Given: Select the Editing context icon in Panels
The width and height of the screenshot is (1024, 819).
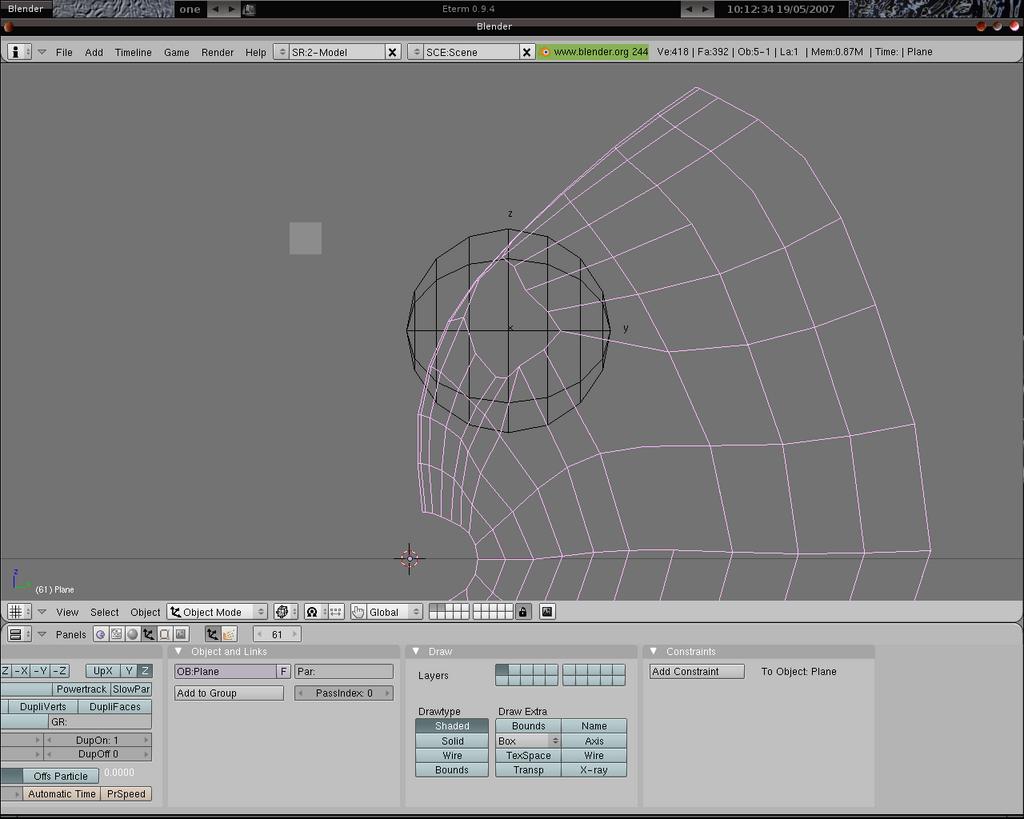Looking at the screenshot, I should 165,634.
